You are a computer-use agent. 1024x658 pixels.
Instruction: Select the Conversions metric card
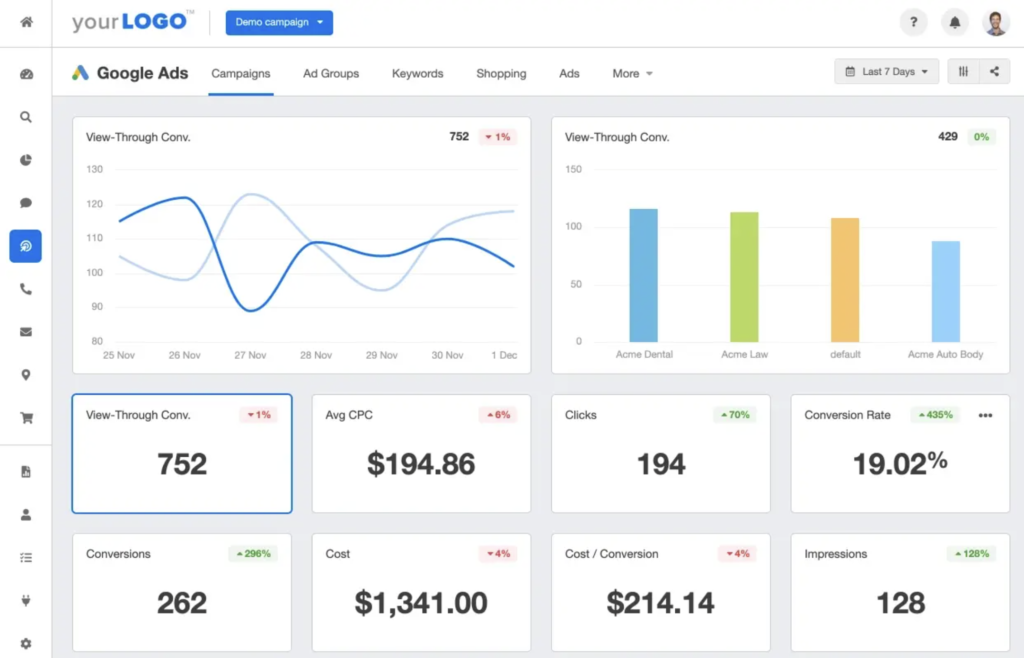point(182,593)
